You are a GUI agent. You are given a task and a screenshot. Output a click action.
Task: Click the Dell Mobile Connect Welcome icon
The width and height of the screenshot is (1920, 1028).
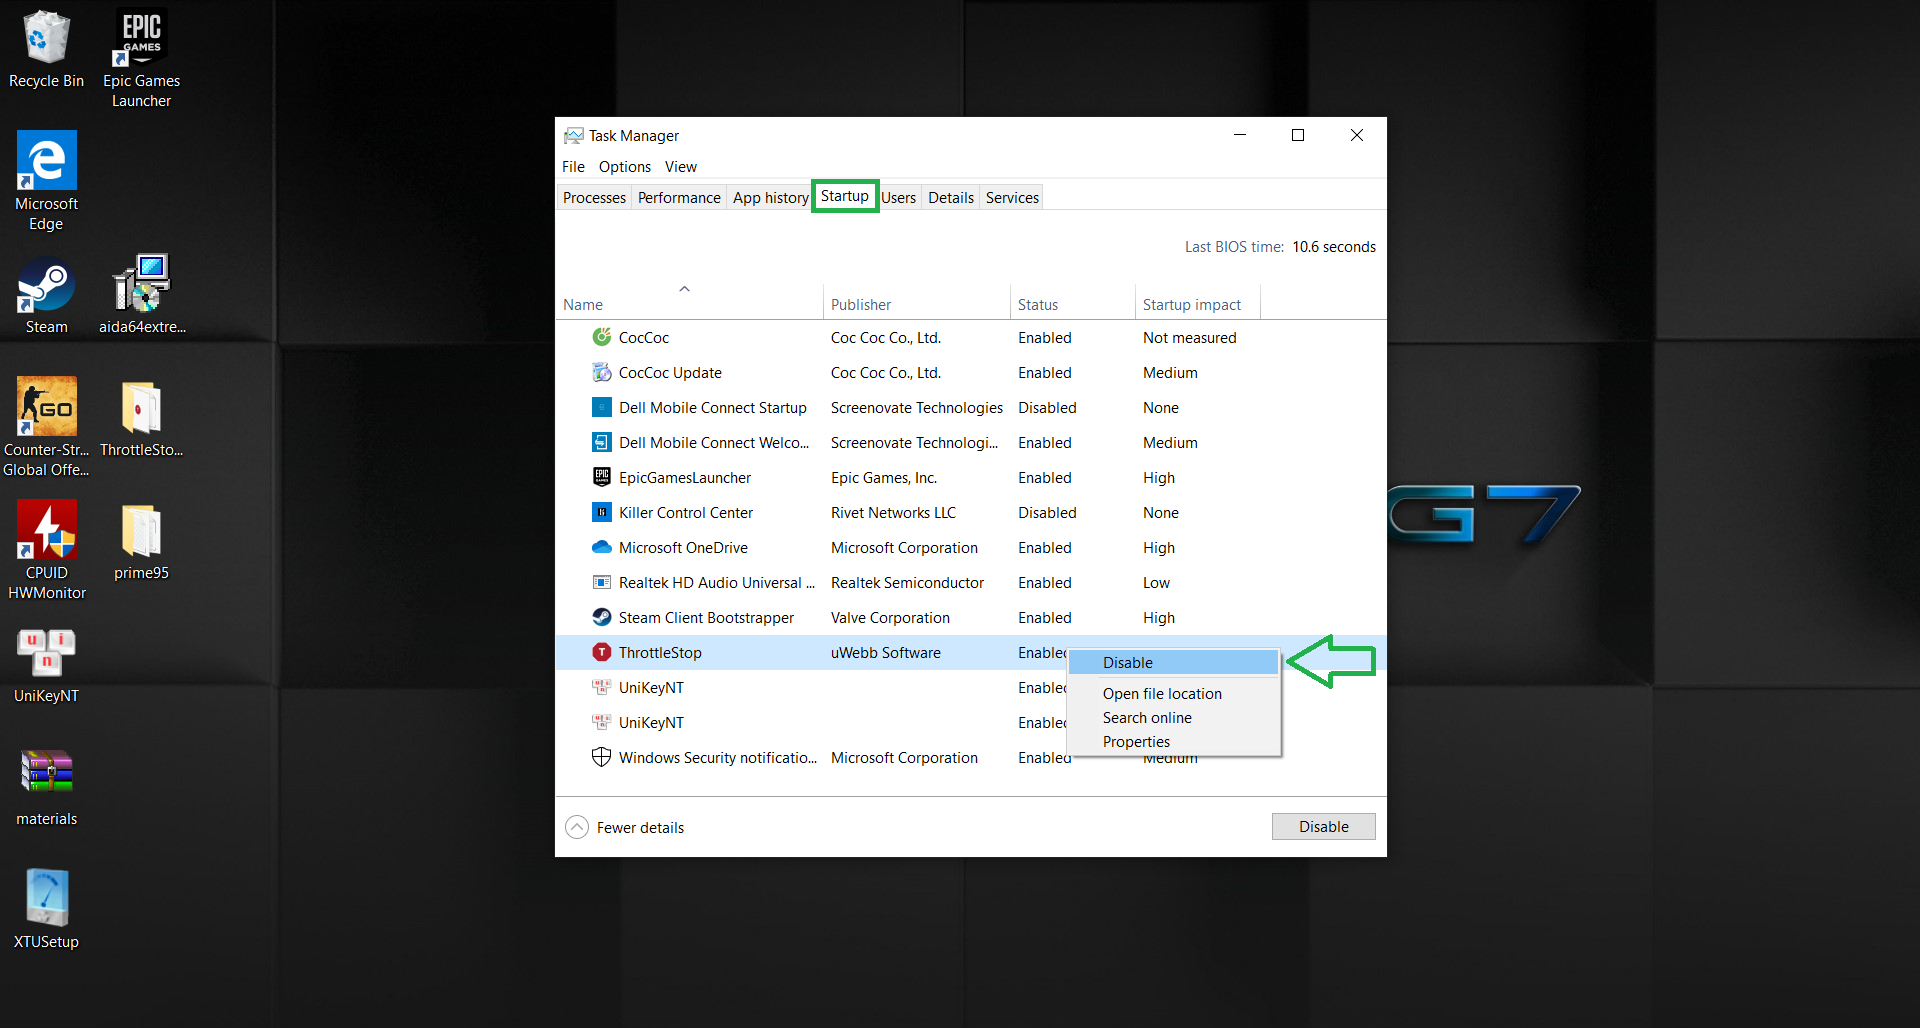point(602,442)
